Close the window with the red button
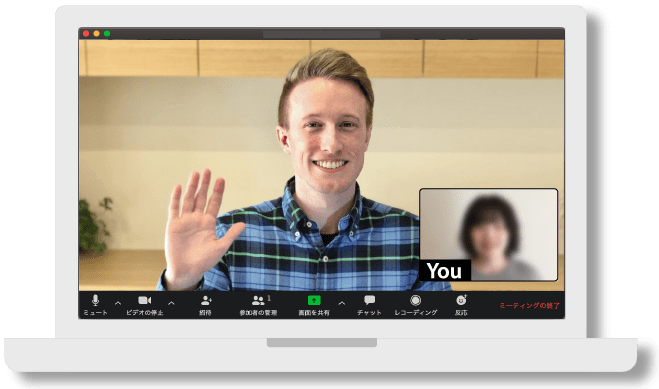The image size is (659, 389). point(86,34)
